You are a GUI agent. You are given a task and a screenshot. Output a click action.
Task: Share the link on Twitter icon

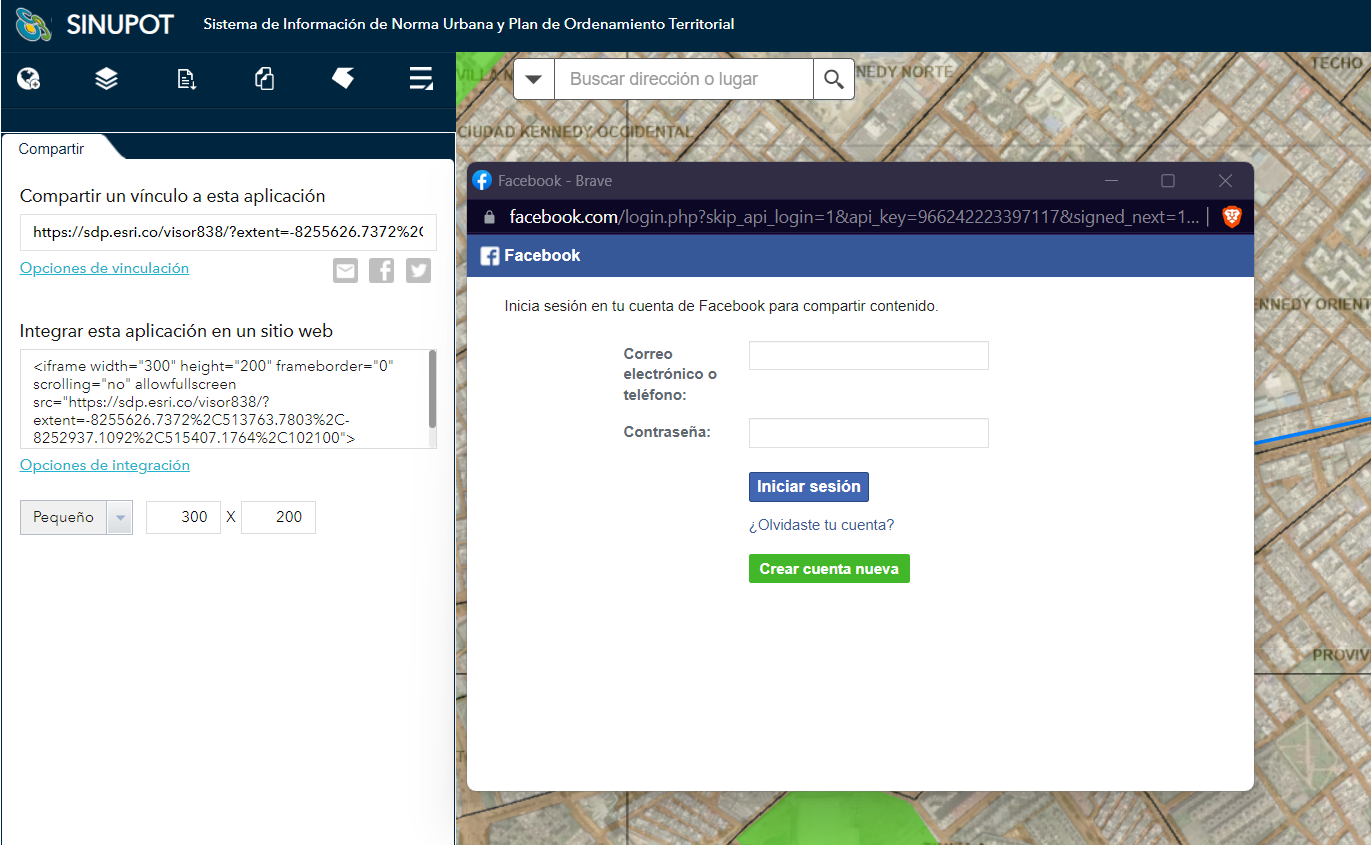click(x=418, y=270)
